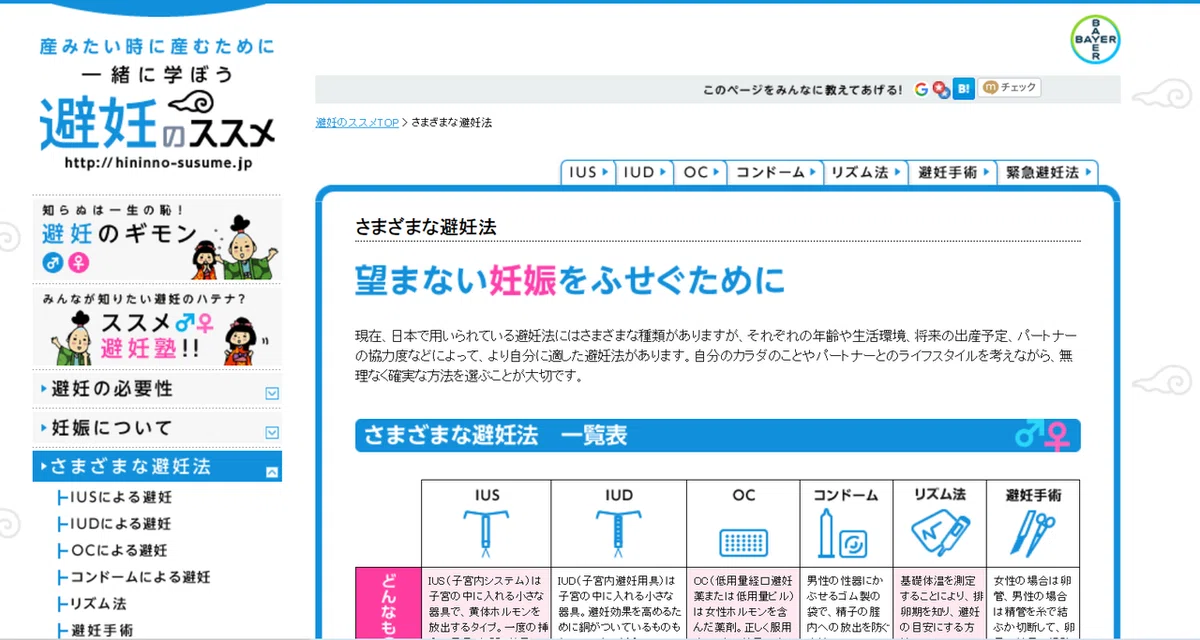Viewport: 1200px width, 640px height.
Task: Collapse the さまざまな避妊法 menu arrow
Action: (272, 471)
